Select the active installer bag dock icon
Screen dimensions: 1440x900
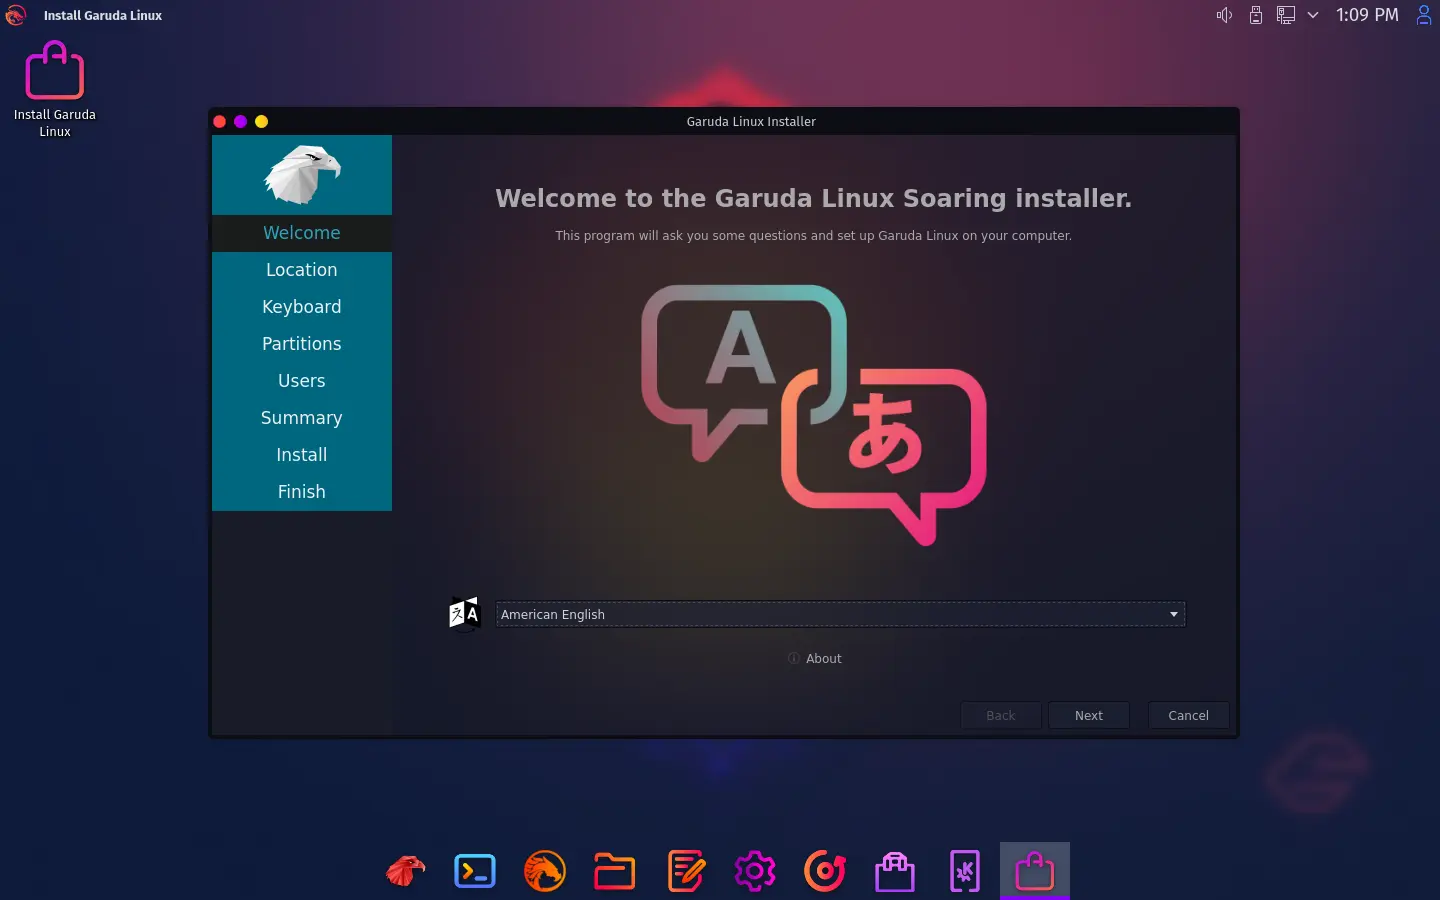(1035, 871)
